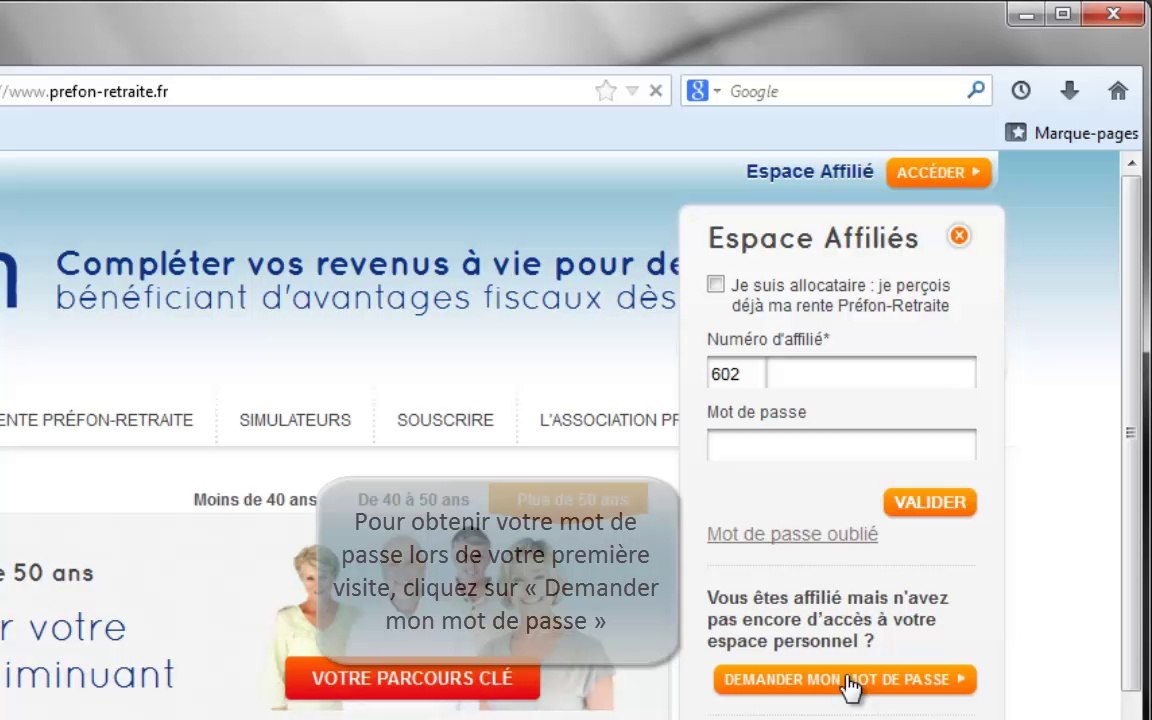Select the 'De 40 à 50 ans' tab

413,500
